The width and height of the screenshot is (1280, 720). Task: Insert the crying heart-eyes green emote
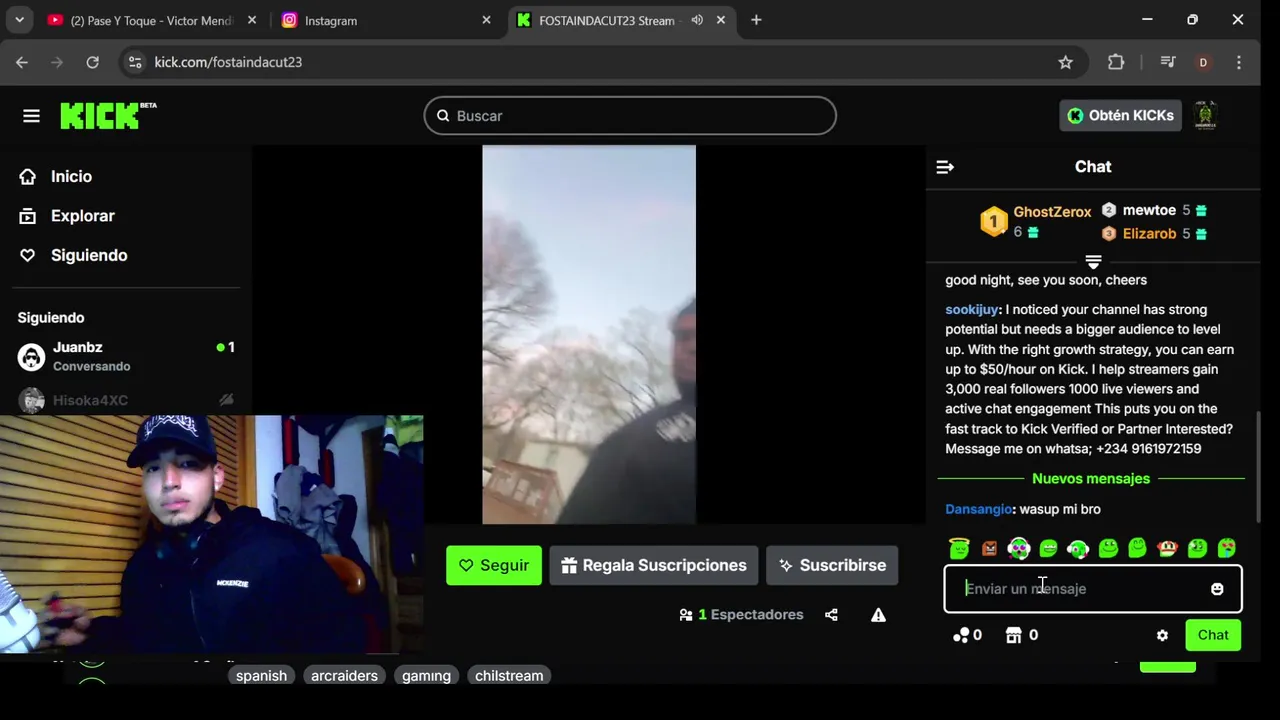point(1227,548)
